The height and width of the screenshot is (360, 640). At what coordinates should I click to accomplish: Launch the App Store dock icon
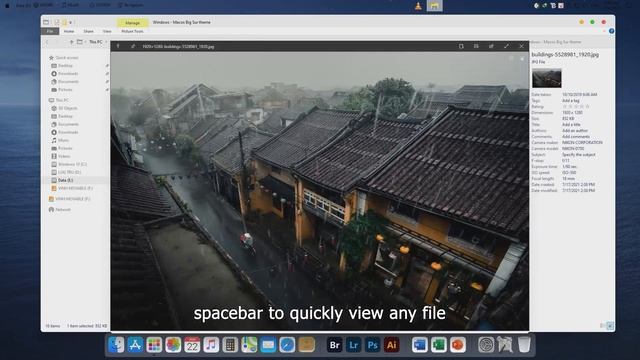coord(135,345)
